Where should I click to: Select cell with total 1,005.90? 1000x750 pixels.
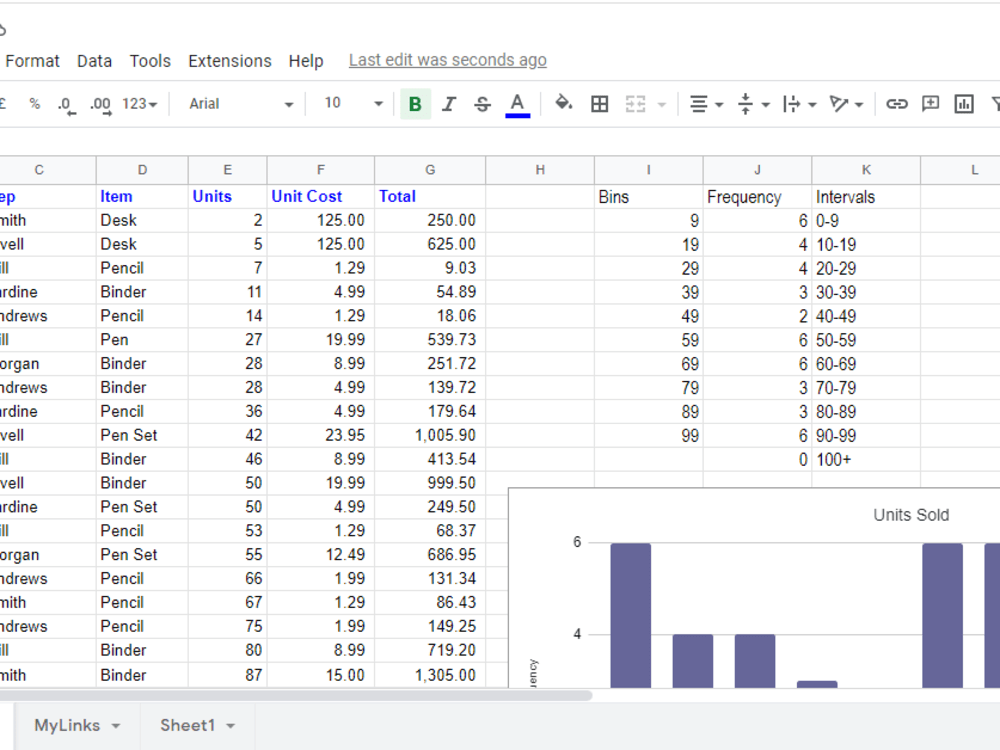(430, 436)
